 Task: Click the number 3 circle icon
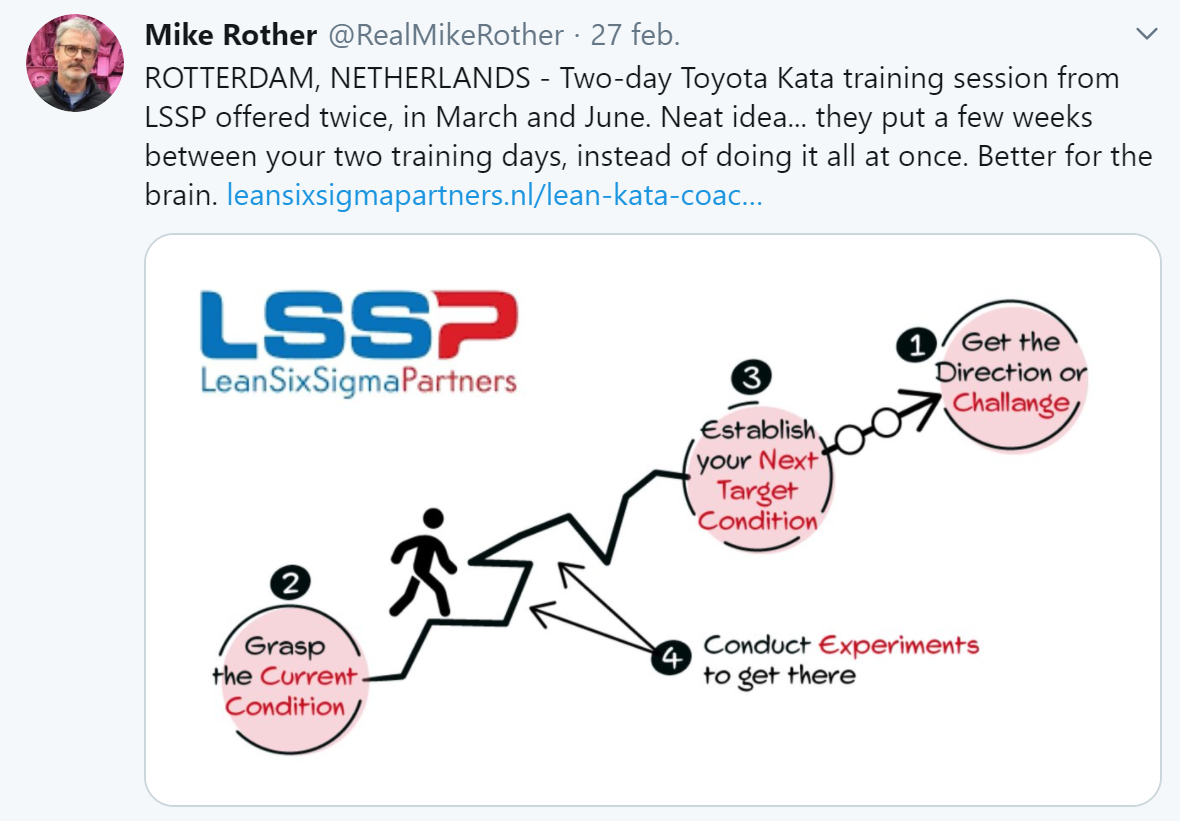[x=751, y=376]
